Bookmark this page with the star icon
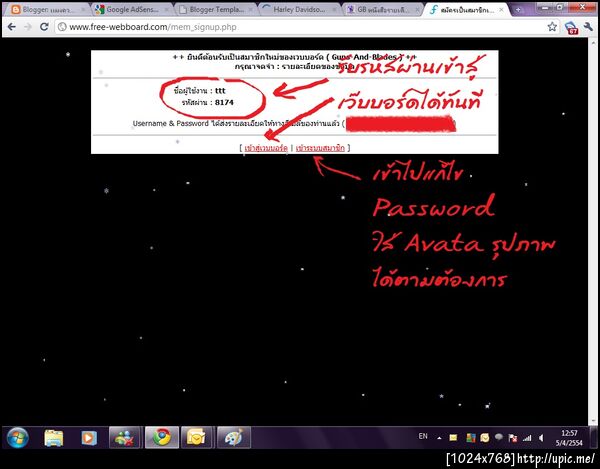The height and width of the screenshot is (469, 600). [x=552, y=27]
